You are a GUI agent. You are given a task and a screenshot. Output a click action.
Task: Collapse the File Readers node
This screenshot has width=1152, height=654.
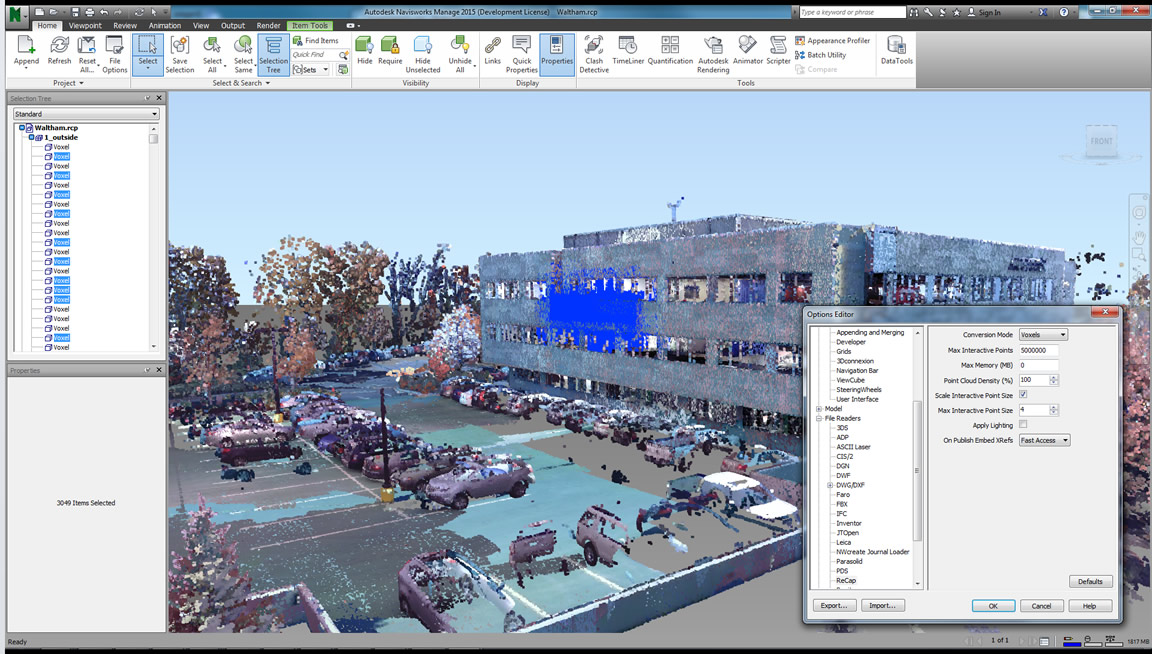(x=819, y=418)
